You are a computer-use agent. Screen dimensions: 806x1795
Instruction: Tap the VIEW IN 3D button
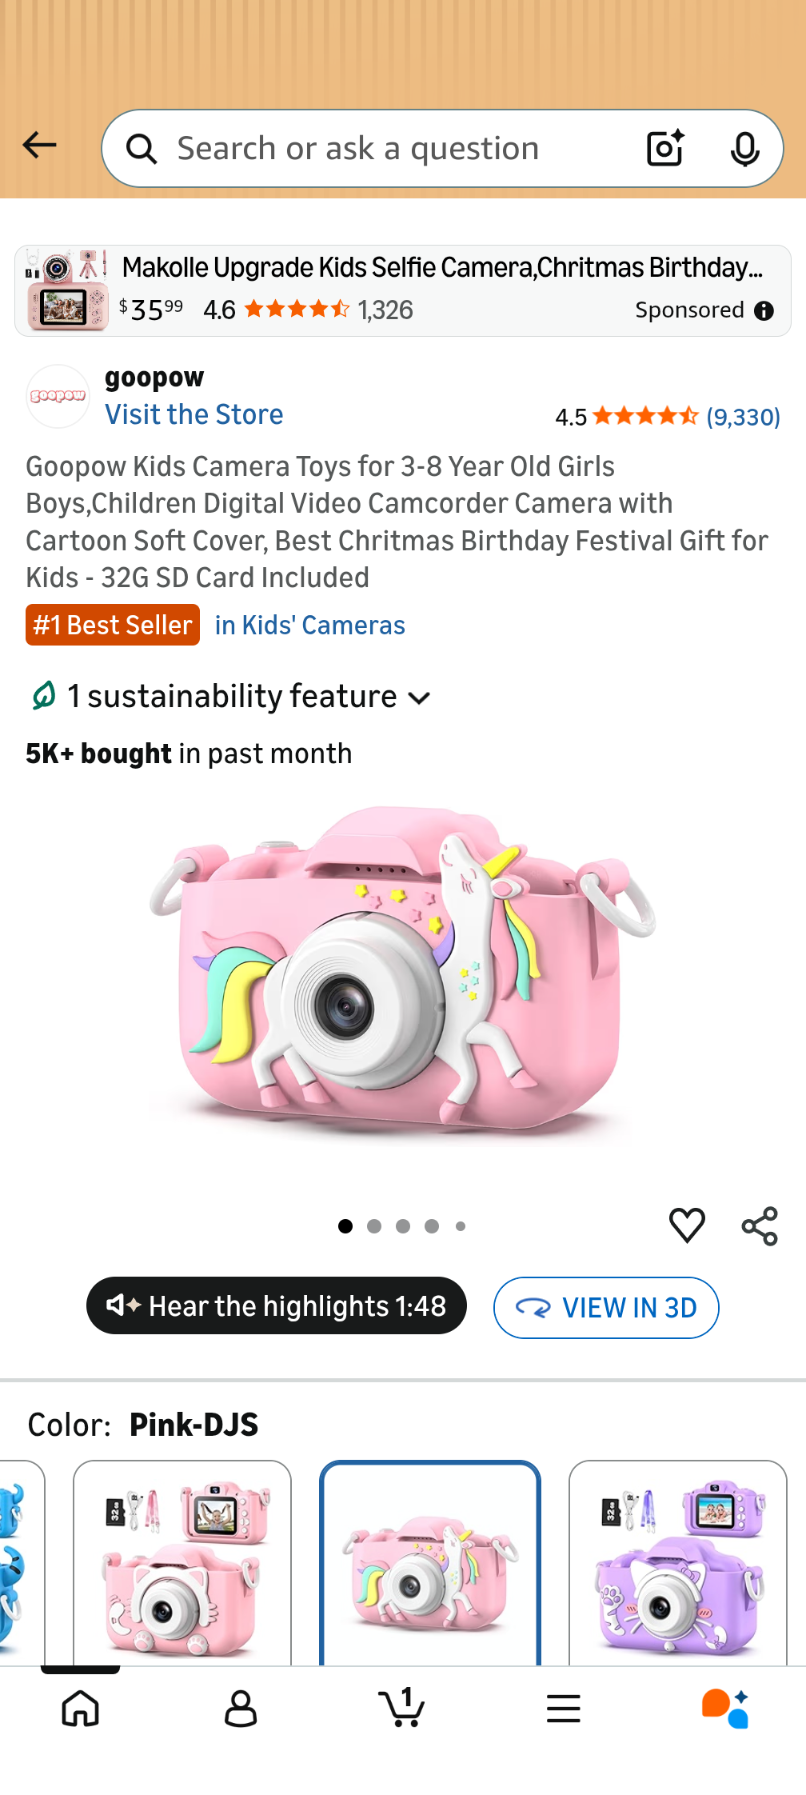(606, 1308)
